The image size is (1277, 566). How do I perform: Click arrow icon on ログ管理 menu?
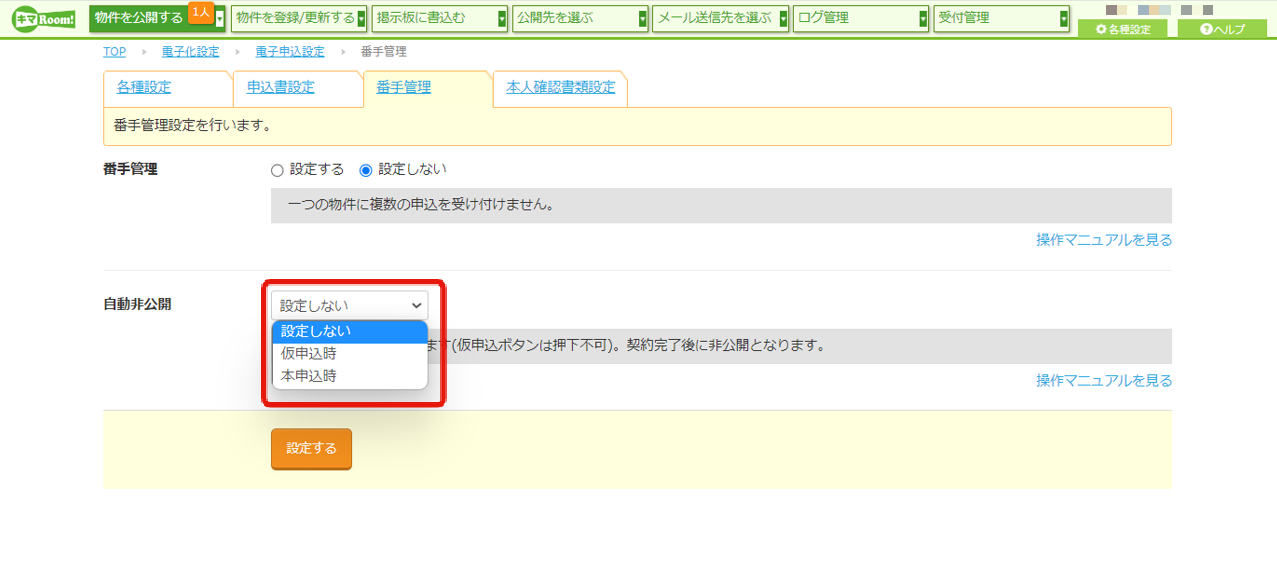[923, 20]
